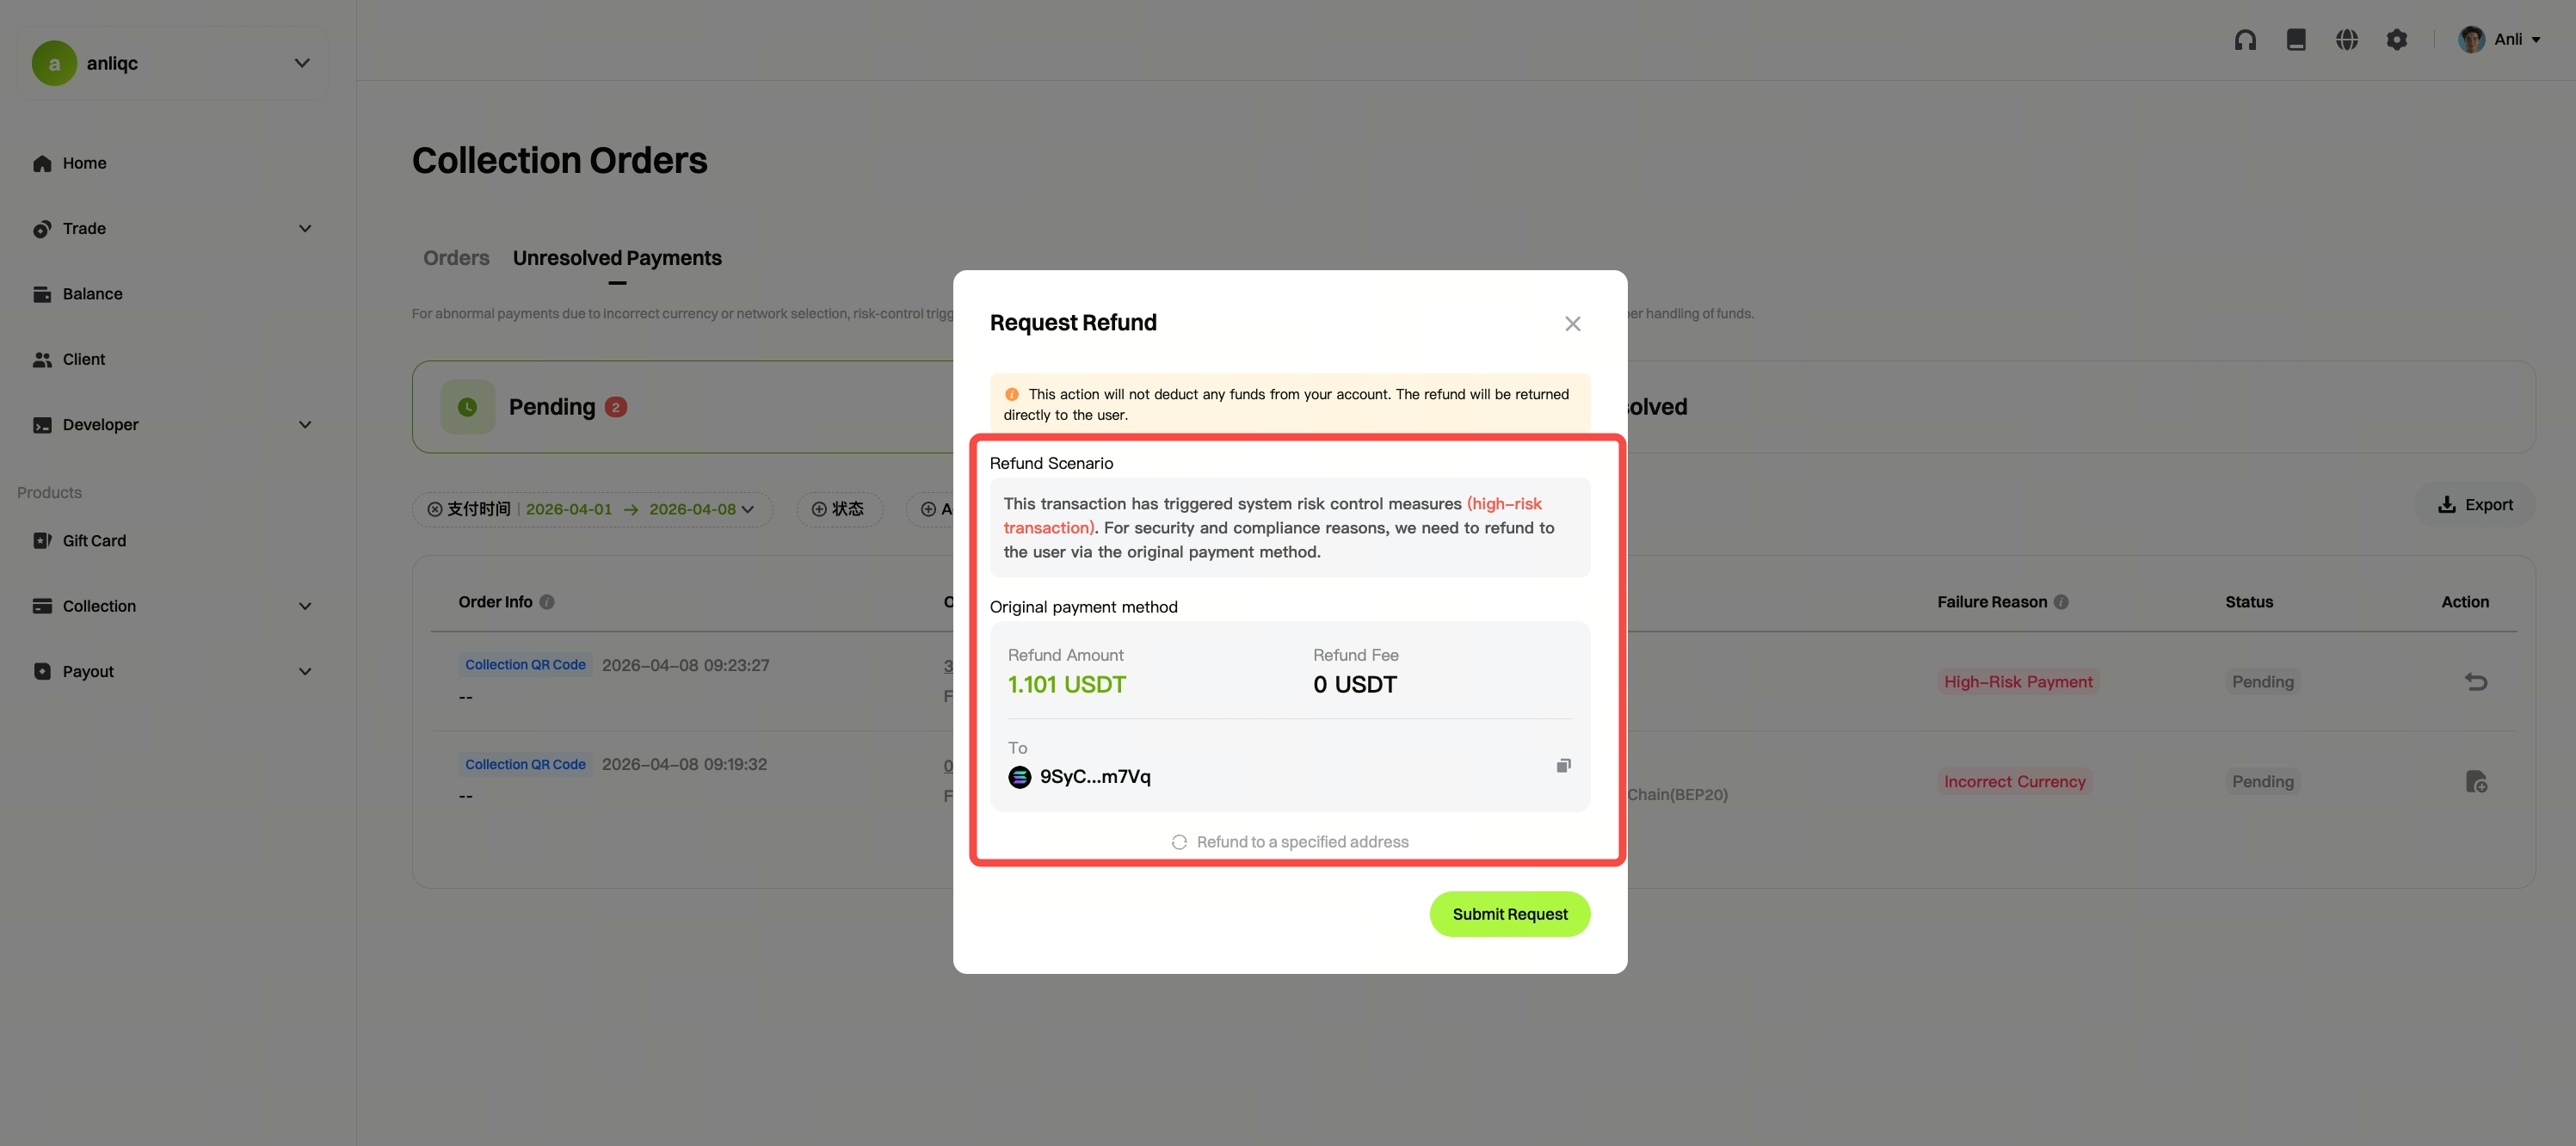The width and height of the screenshot is (2576, 1146).
Task: Open the Balance sidebar item
Action: (x=92, y=294)
